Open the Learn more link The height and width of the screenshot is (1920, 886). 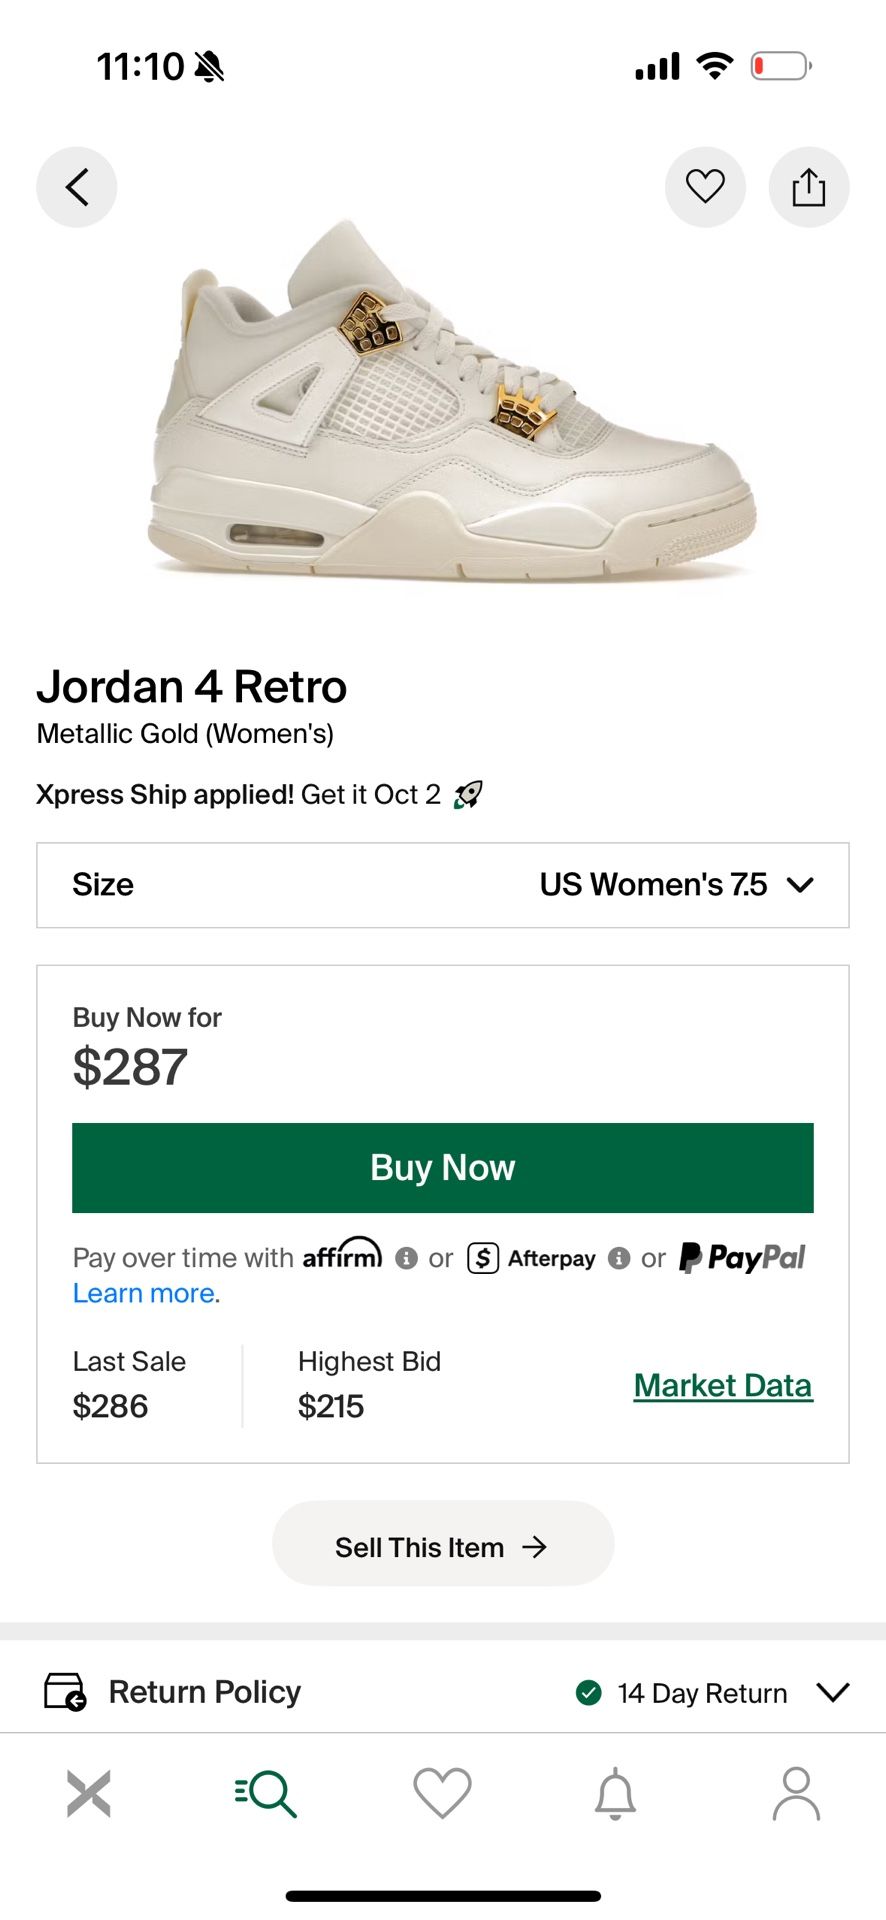pyautogui.click(x=146, y=1293)
